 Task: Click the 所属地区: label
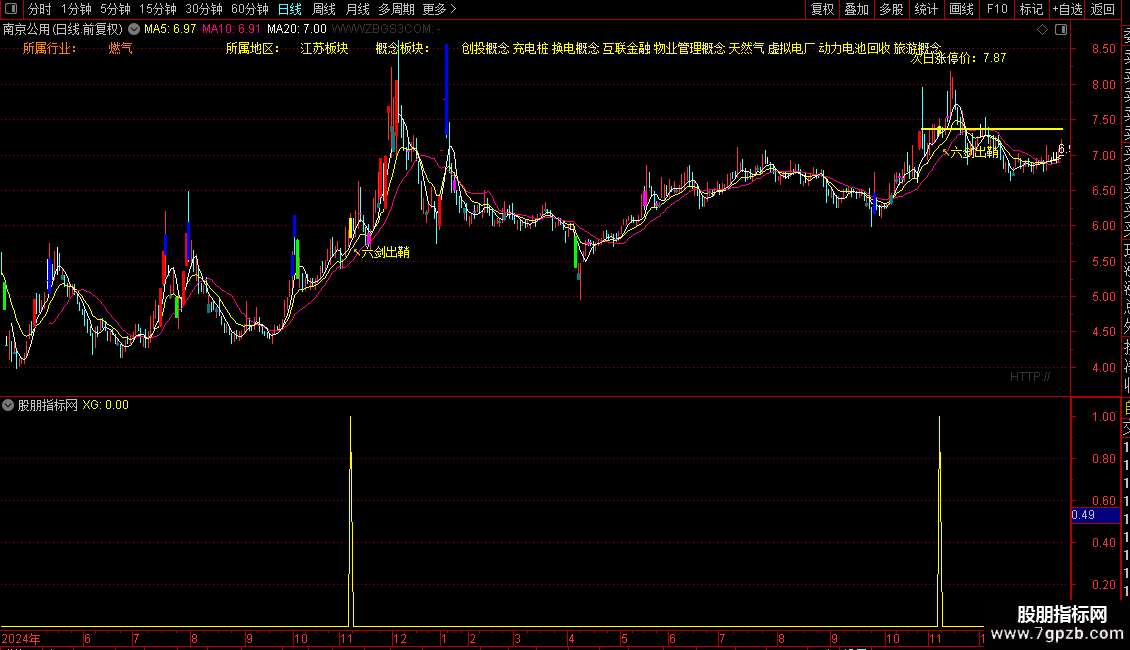(252, 48)
